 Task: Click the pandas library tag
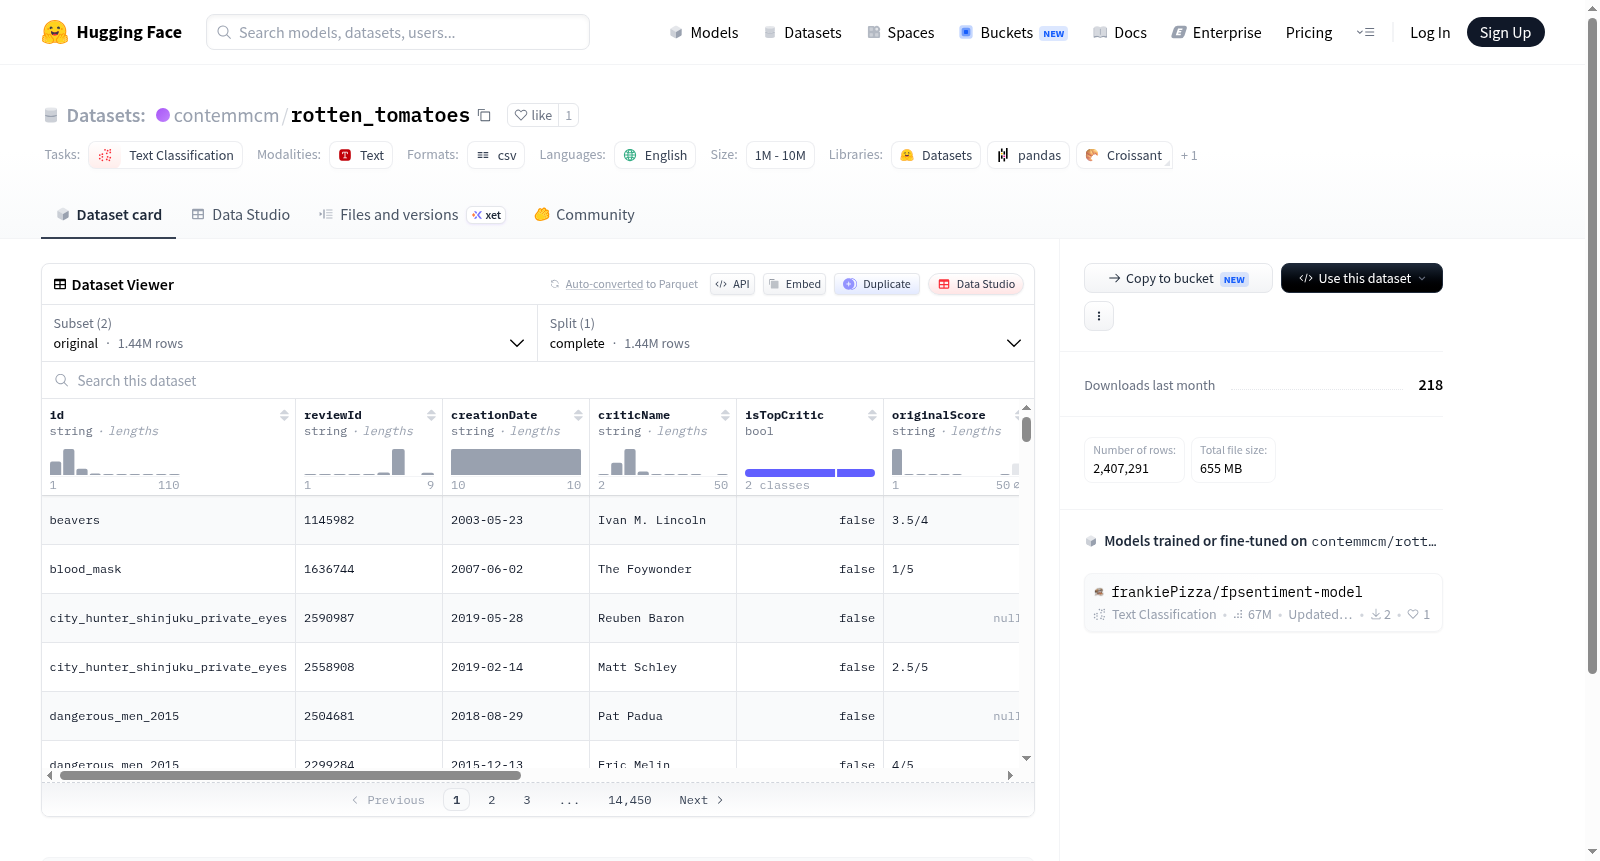click(1029, 155)
